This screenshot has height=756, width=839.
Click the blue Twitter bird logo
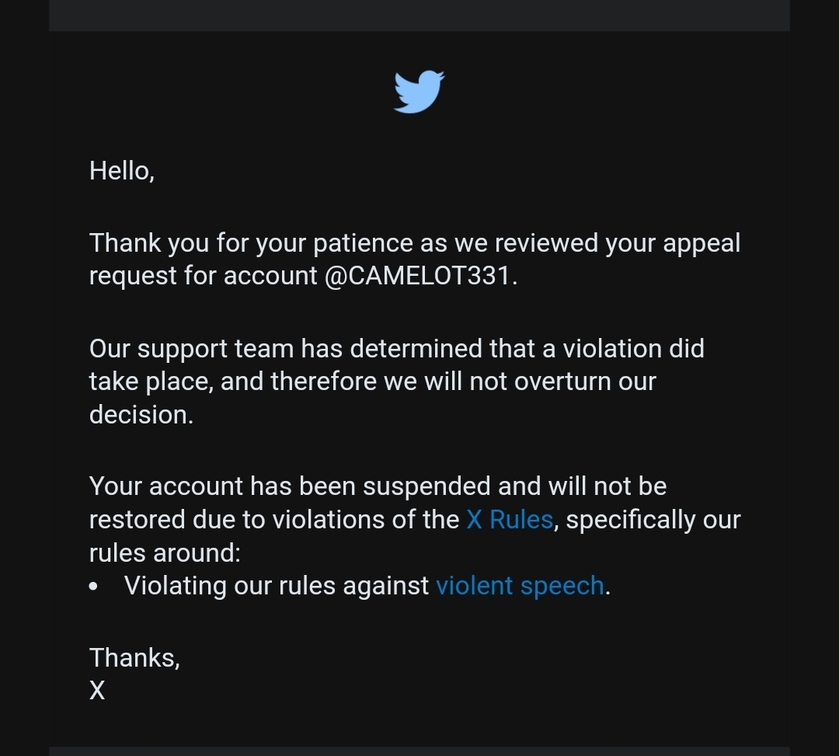coord(419,91)
